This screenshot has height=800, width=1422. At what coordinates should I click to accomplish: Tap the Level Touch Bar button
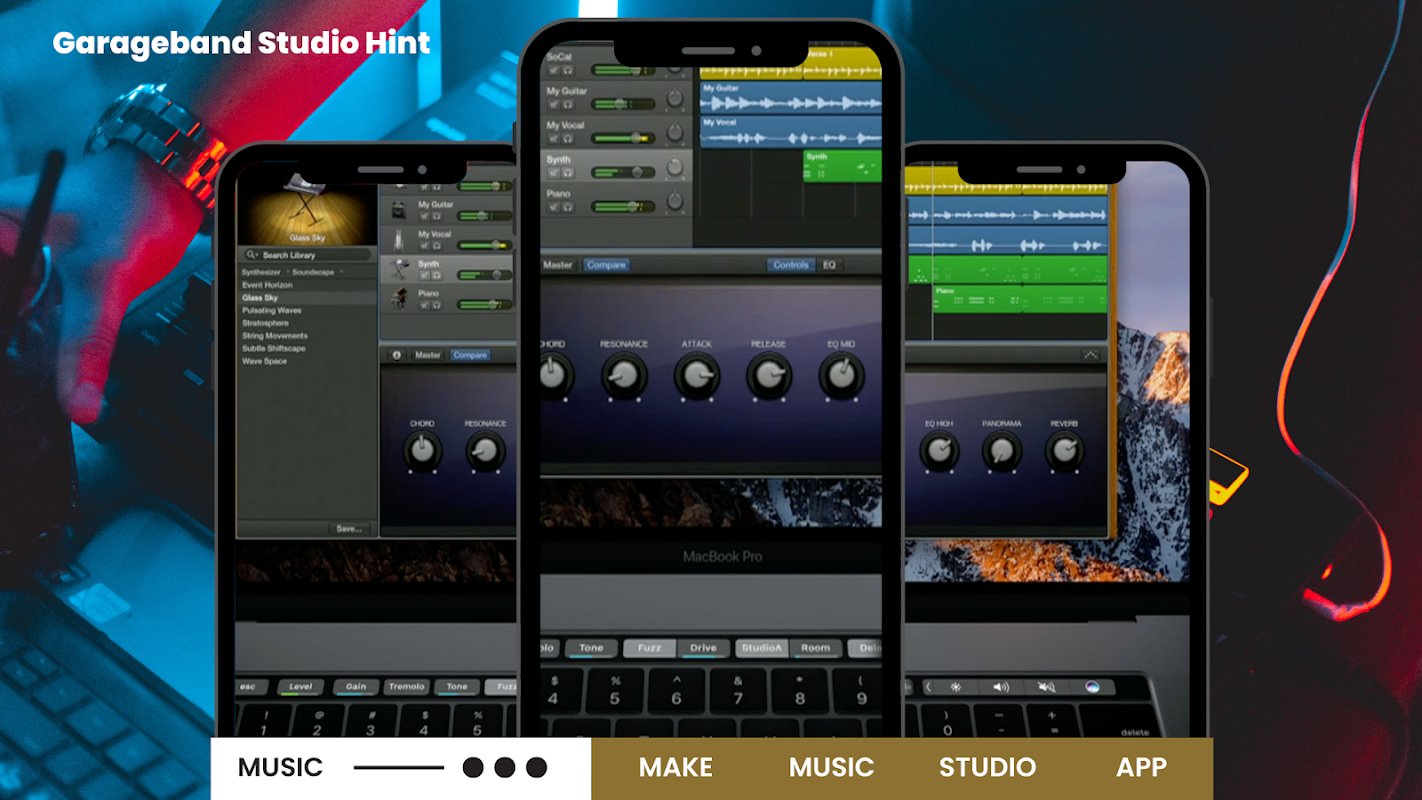click(x=300, y=687)
